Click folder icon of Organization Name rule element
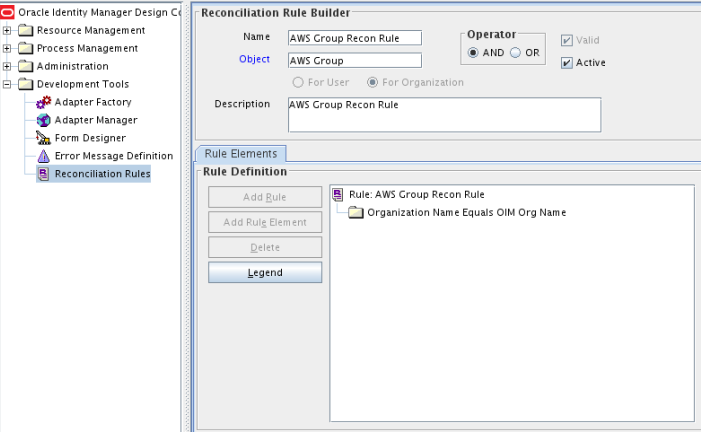This screenshot has height=432, width=701. click(x=356, y=212)
